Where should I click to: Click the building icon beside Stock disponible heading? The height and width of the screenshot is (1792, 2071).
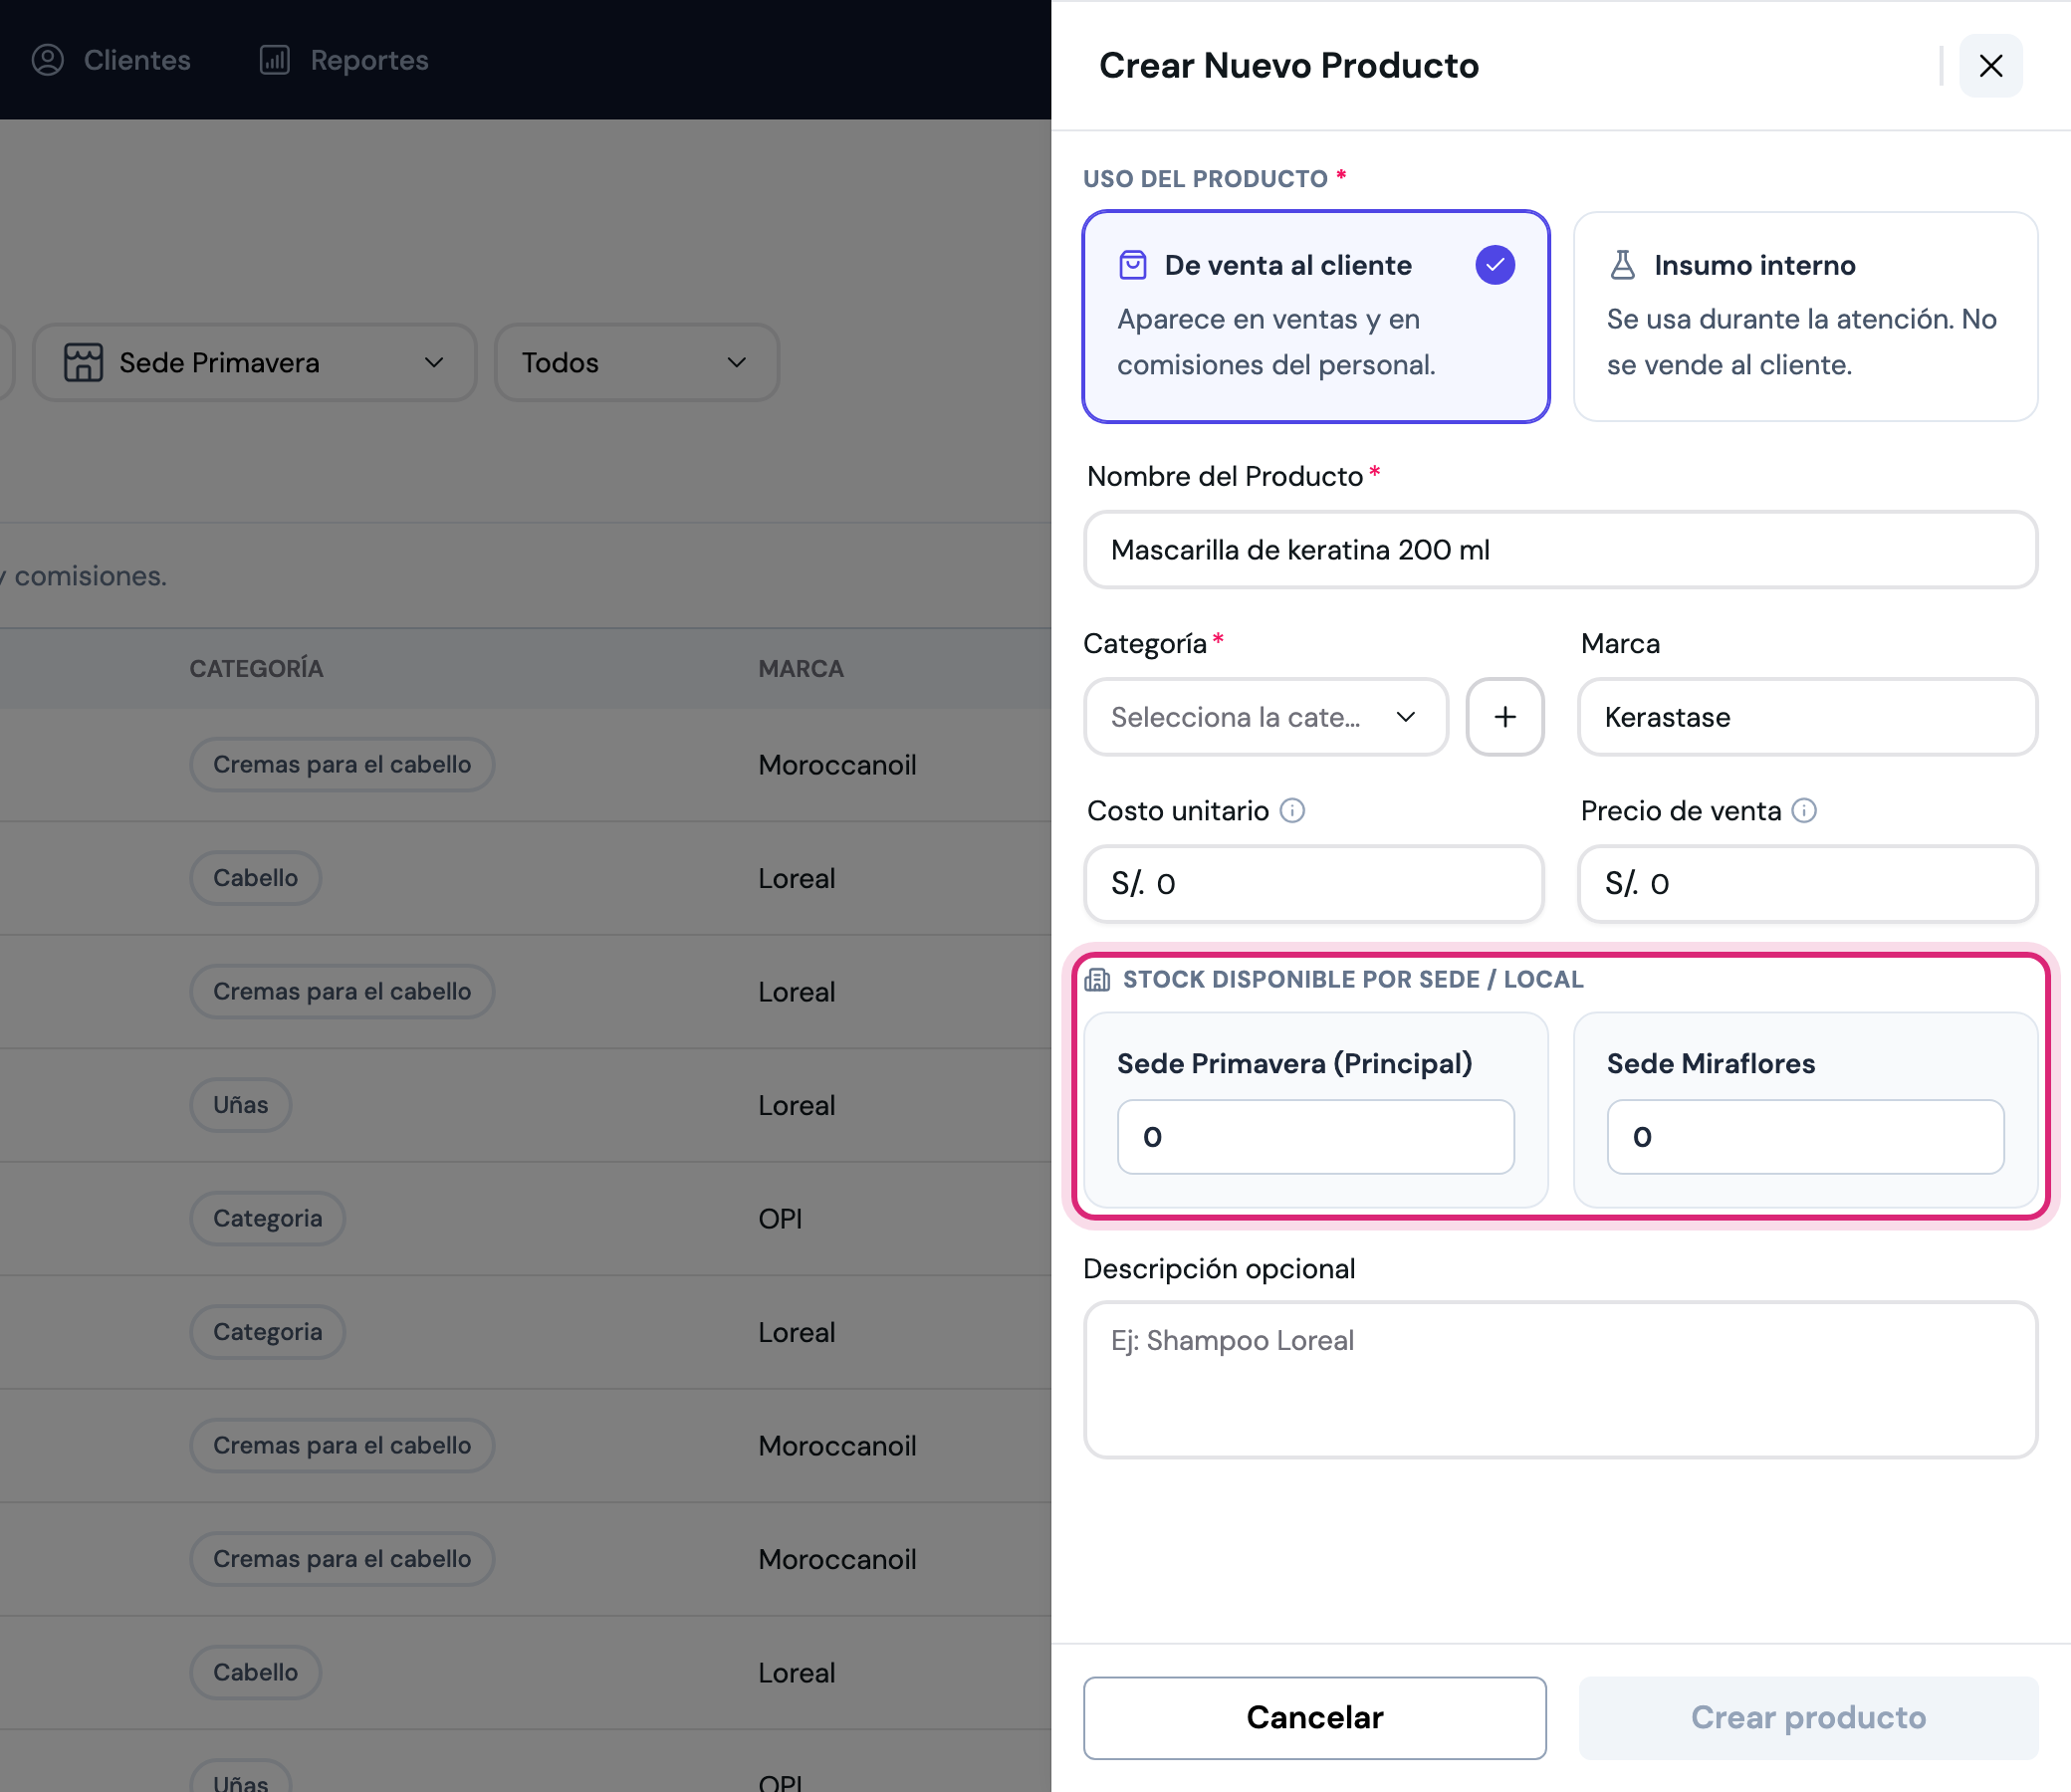(1097, 980)
